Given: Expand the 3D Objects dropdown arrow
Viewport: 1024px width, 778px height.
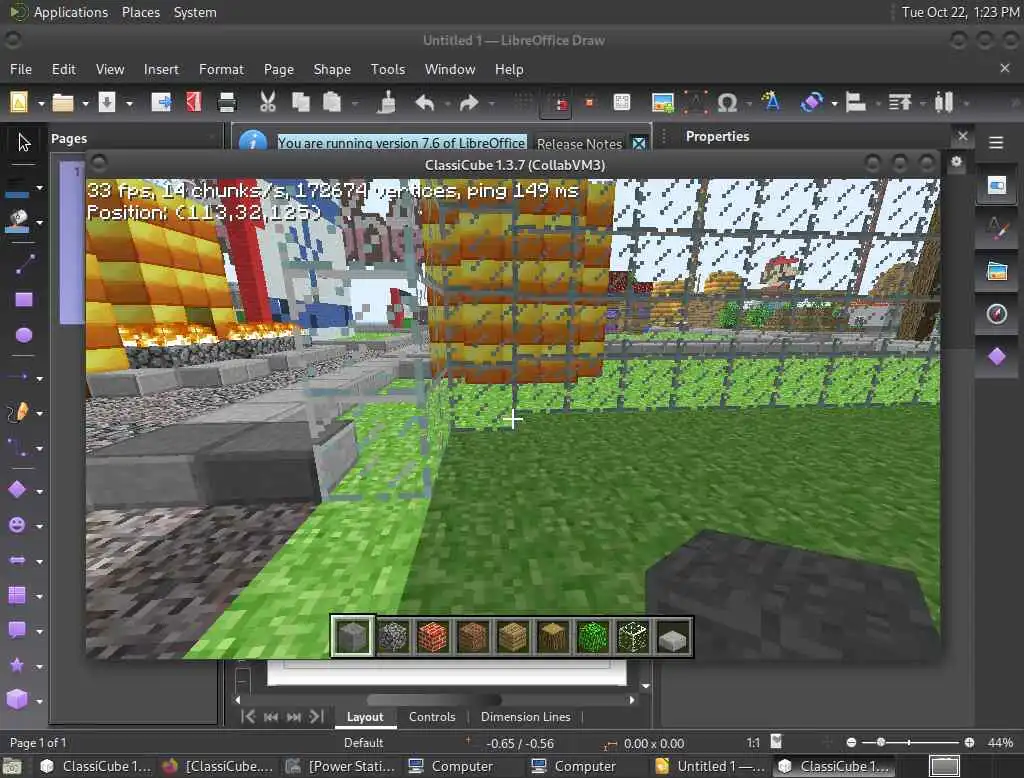Looking at the screenshot, I should click(x=39, y=701).
